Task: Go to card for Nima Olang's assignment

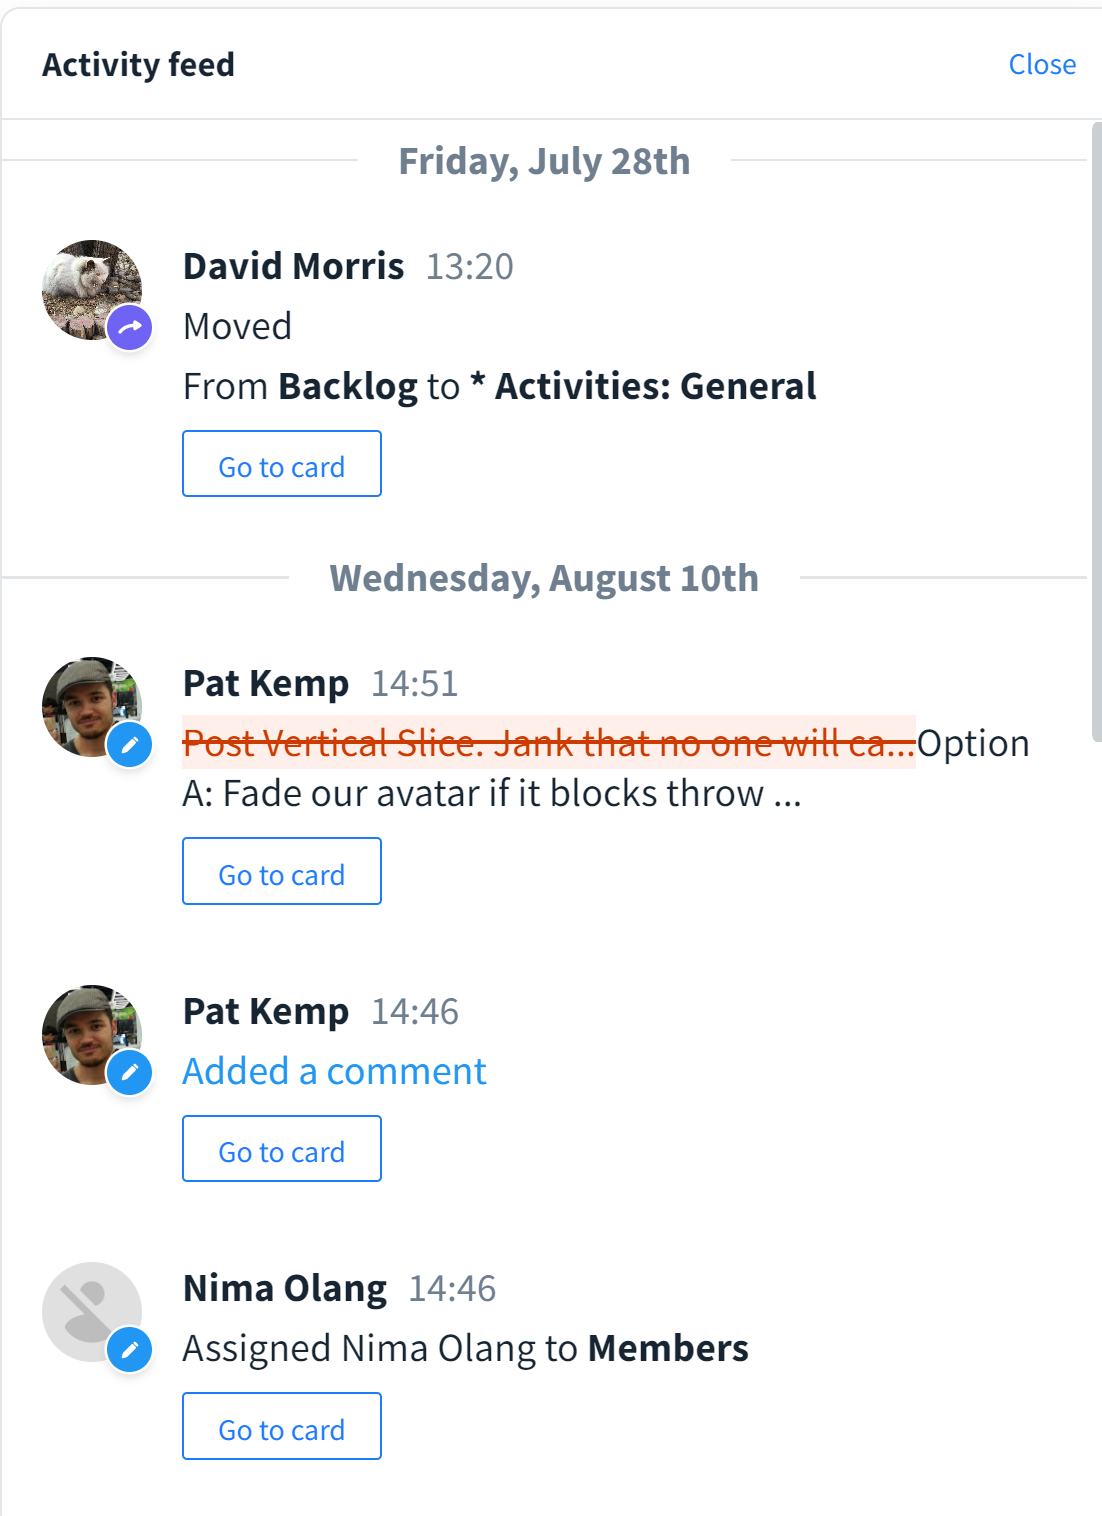Action: coord(282,1426)
